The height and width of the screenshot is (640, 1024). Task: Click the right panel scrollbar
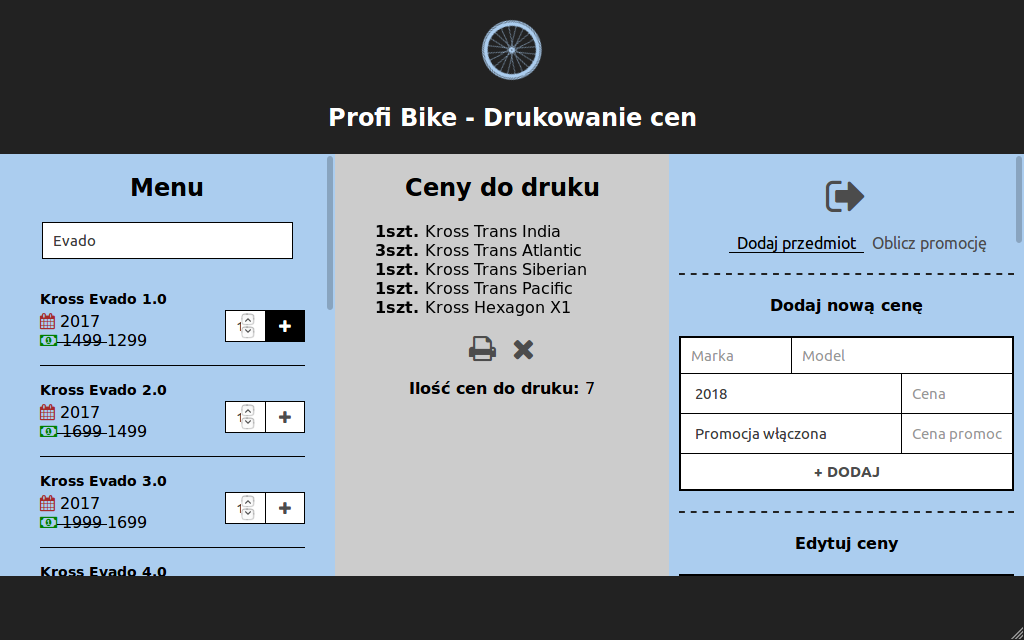pos(1019,199)
